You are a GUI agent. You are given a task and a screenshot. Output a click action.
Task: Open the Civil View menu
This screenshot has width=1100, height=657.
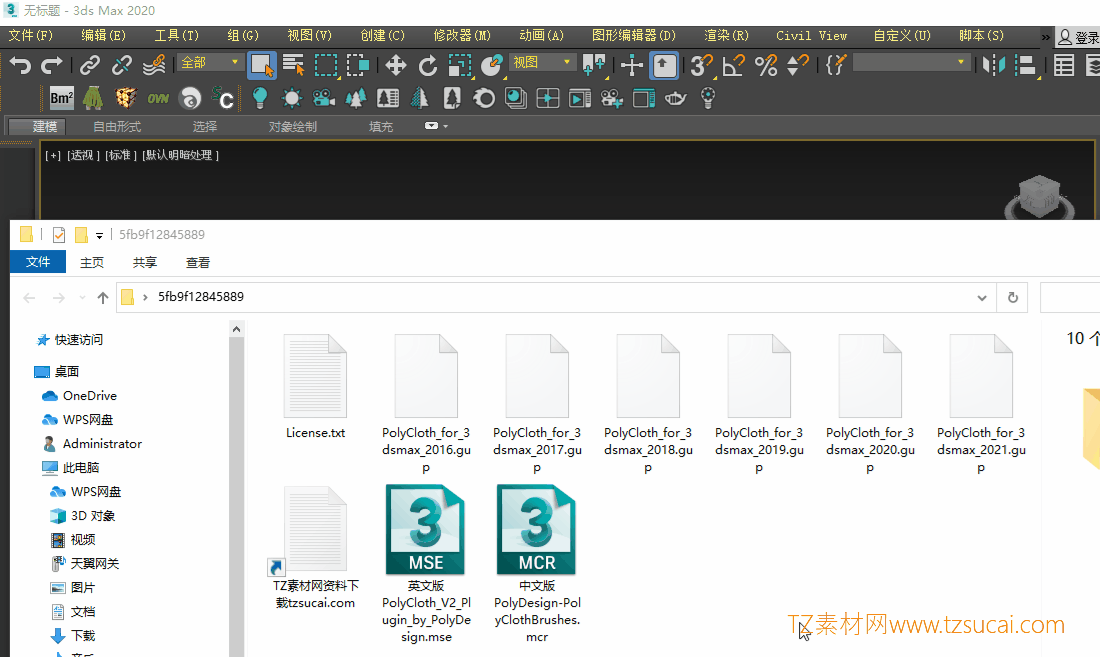811,35
